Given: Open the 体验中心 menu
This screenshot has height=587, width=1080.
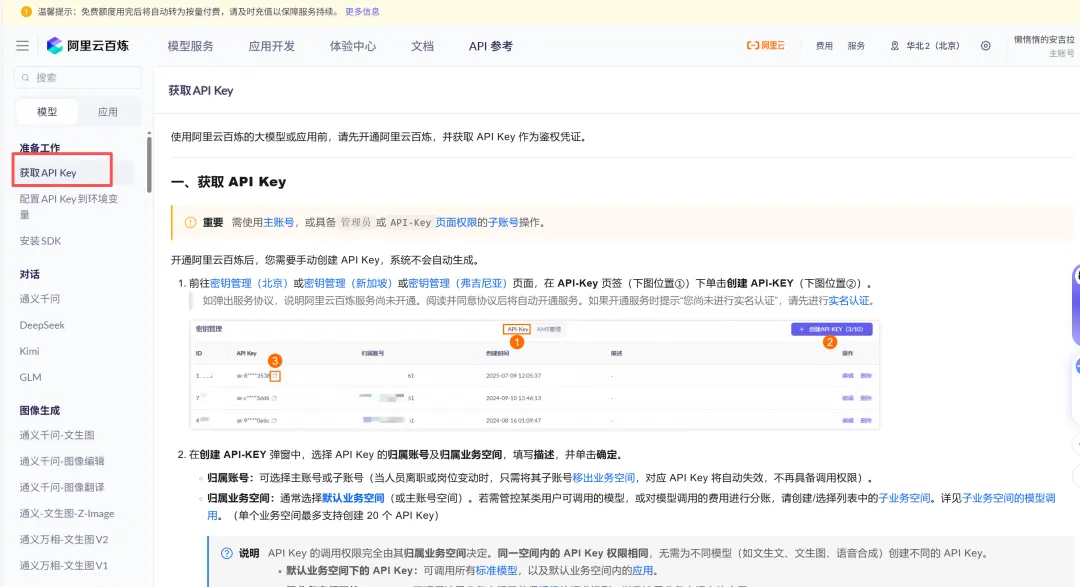Looking at the screenshot, I should (353, 46).
